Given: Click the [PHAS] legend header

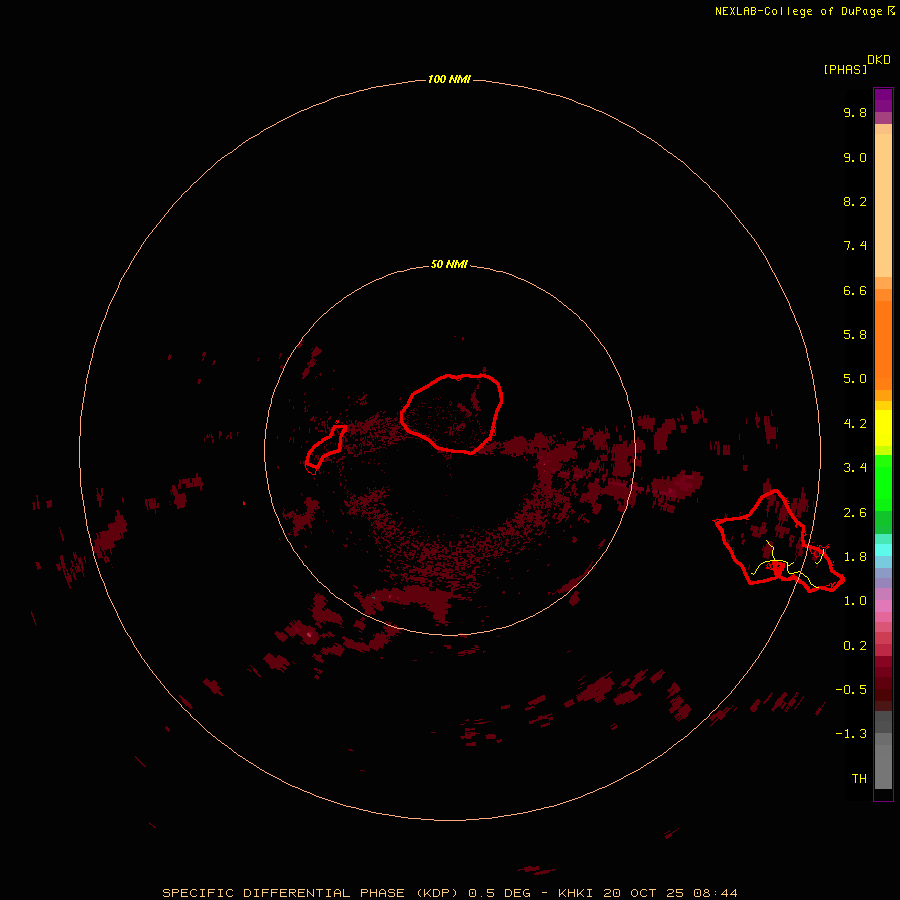Looking at the screenshot, I should pos(845,69).
